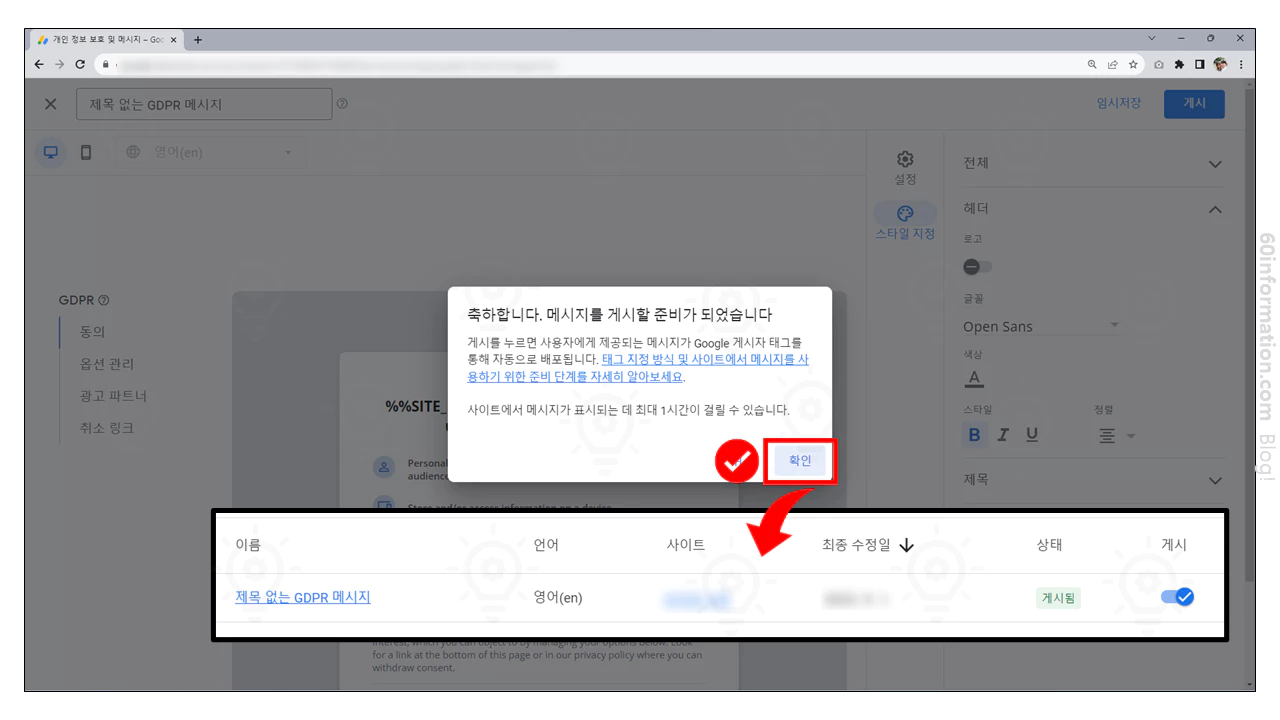Viewport: 1280px width, 720px height.
Task: Enable the 로고 logo toggle
Action: (977, 266)
